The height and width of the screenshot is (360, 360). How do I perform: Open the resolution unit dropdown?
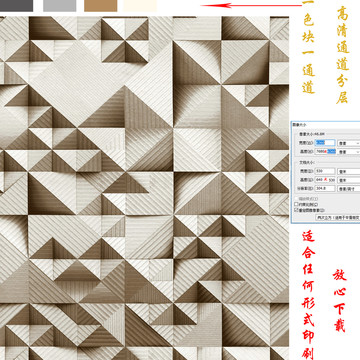point(349,189)
